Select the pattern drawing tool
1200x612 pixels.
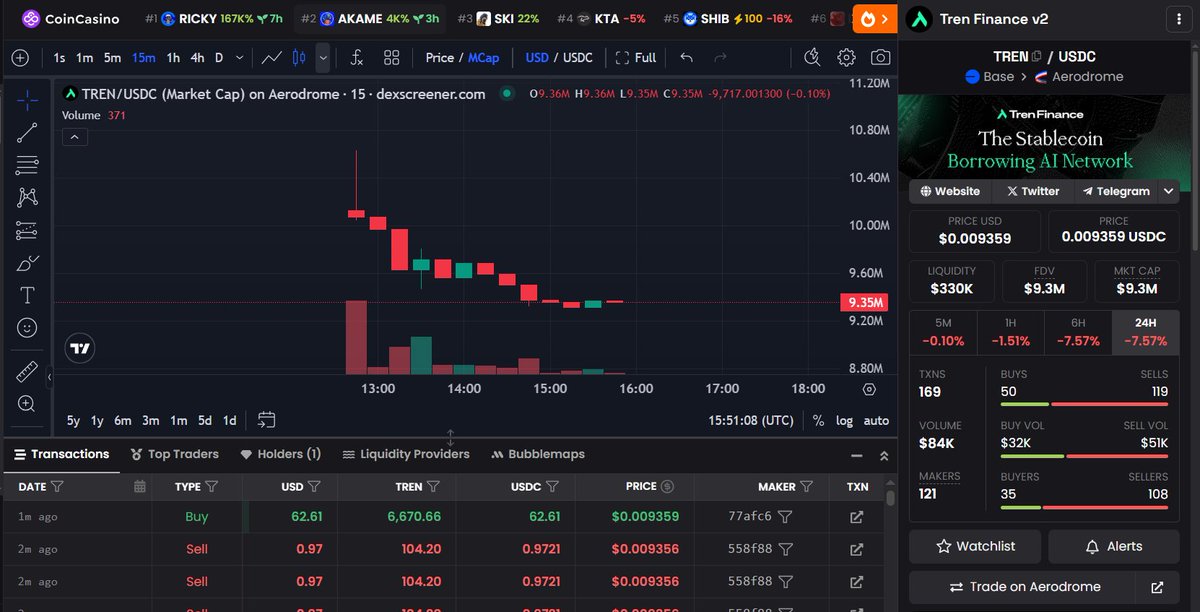(27, 198)
